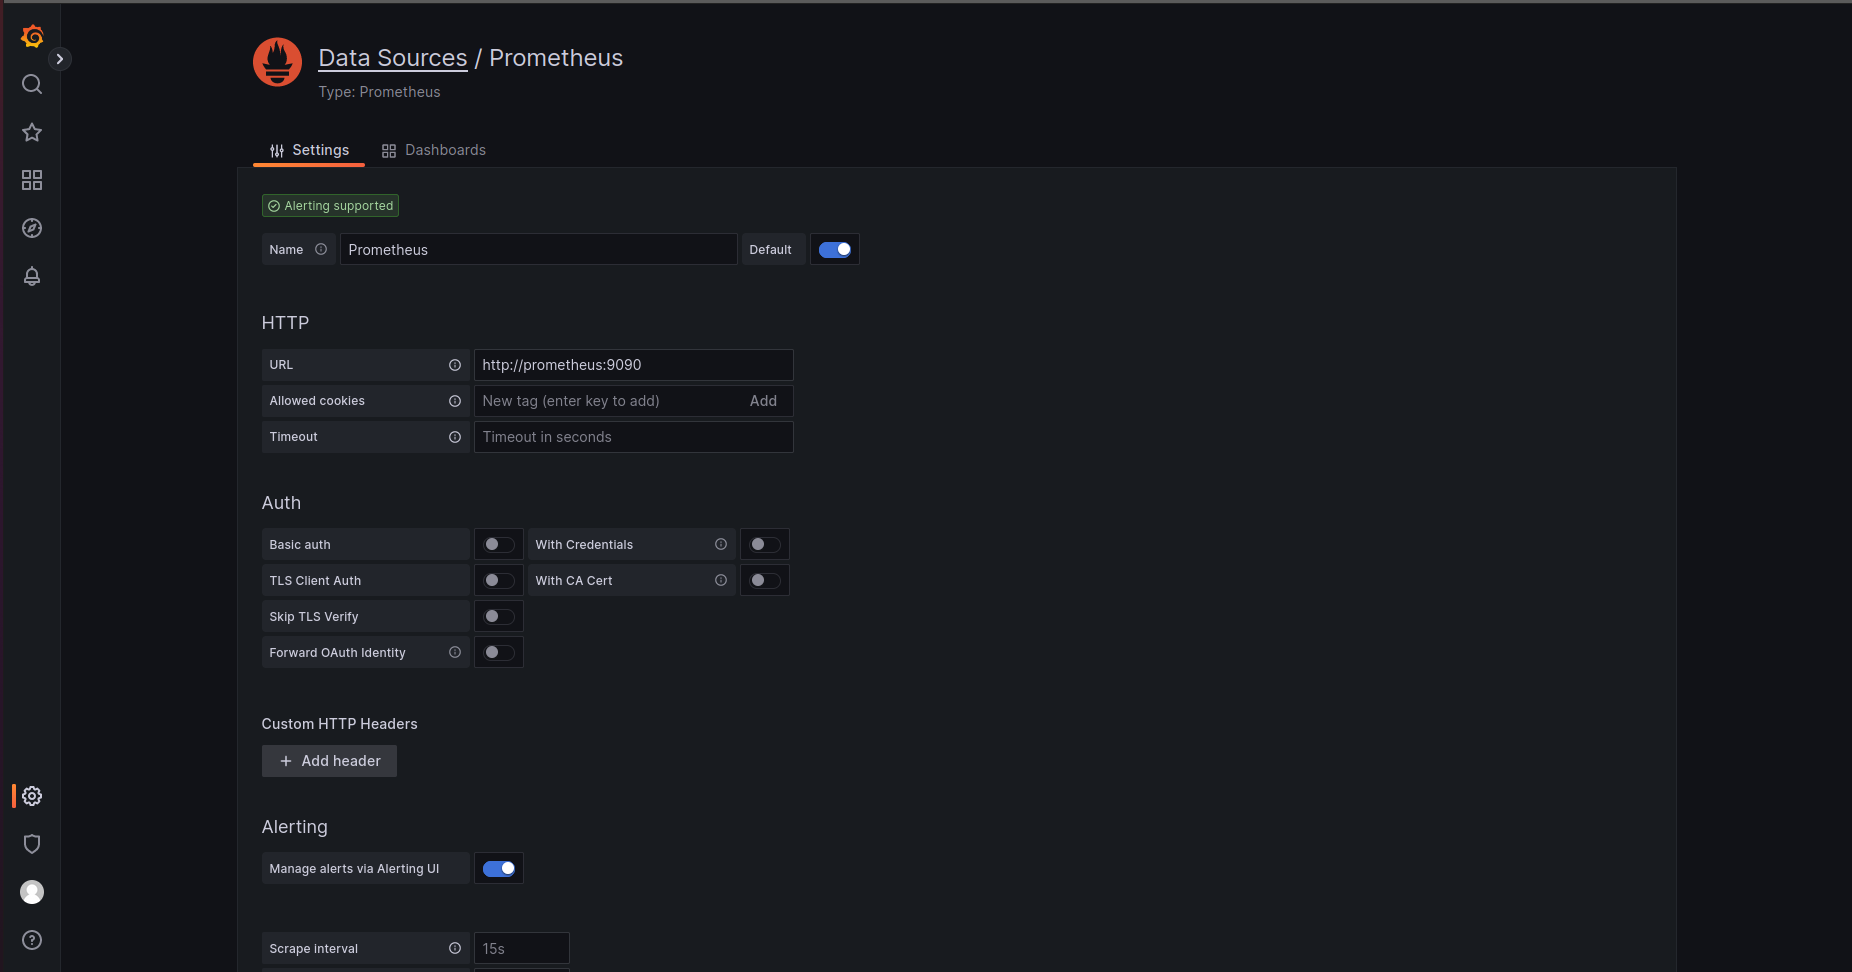Go to the Data Sources breadcrumb link
Screen dimensions: 1852x972
click(393, 58)
